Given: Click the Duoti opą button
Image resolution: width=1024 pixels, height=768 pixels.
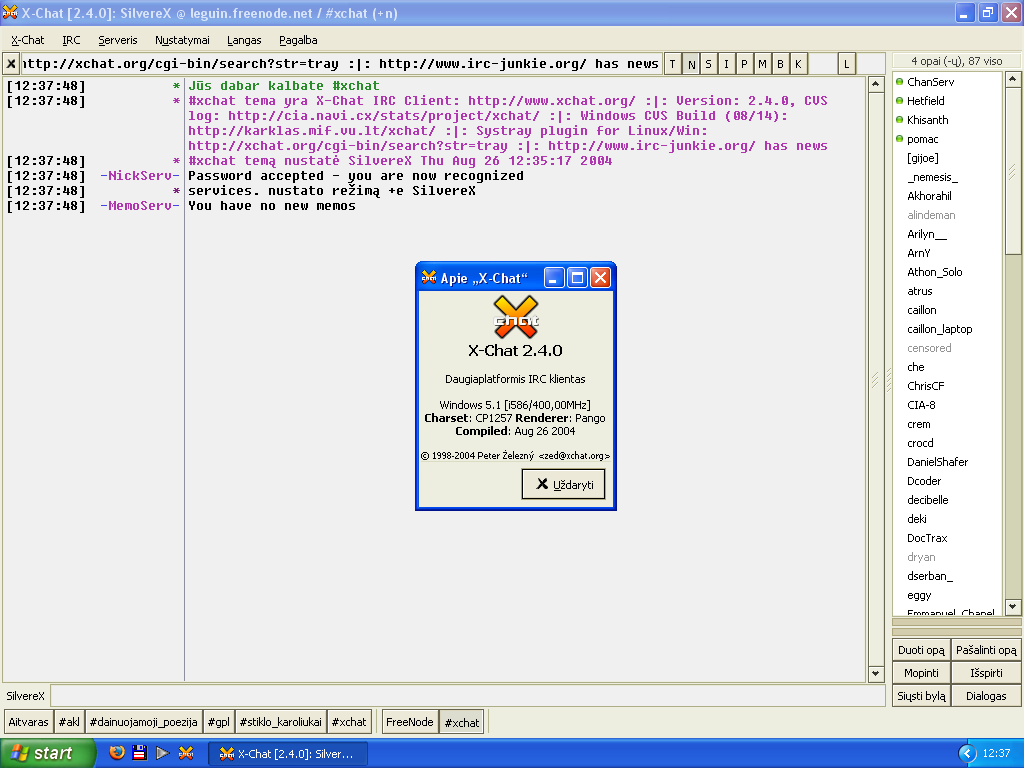Looking at the screenshot, I should click(x=921, y=650).
